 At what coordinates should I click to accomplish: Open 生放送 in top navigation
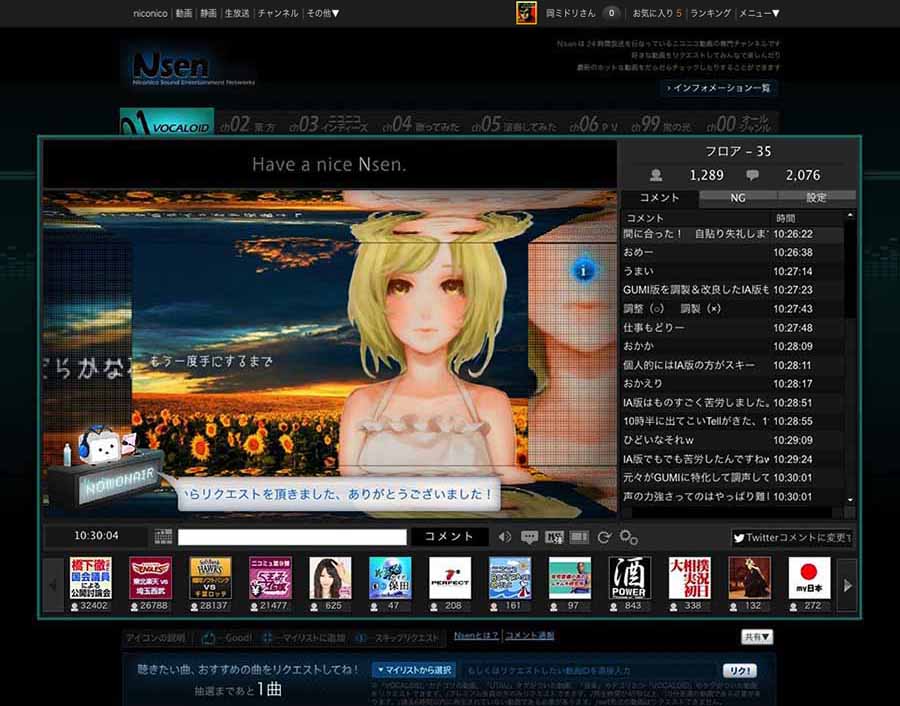[237, 13]
